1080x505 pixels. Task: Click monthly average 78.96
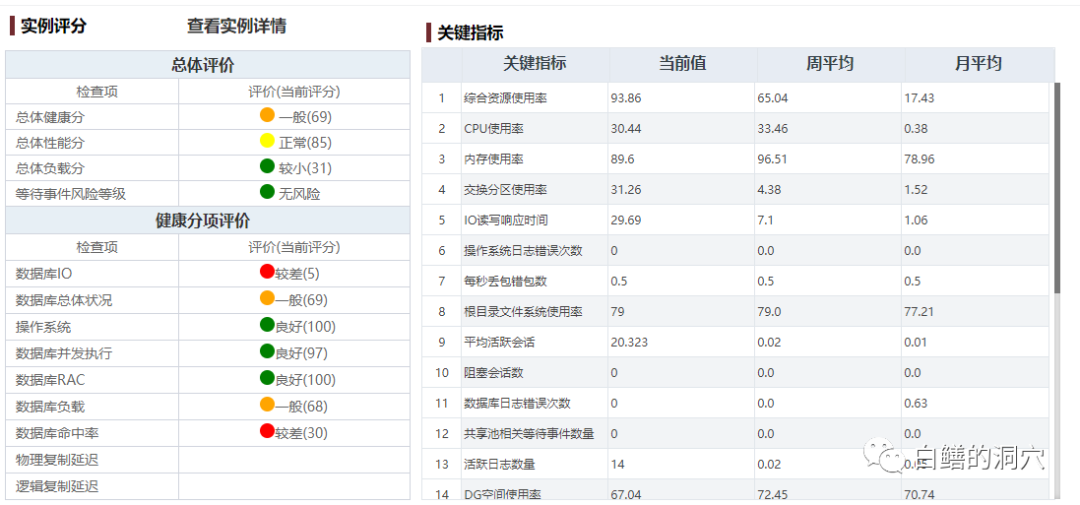[x=919, y=159]
